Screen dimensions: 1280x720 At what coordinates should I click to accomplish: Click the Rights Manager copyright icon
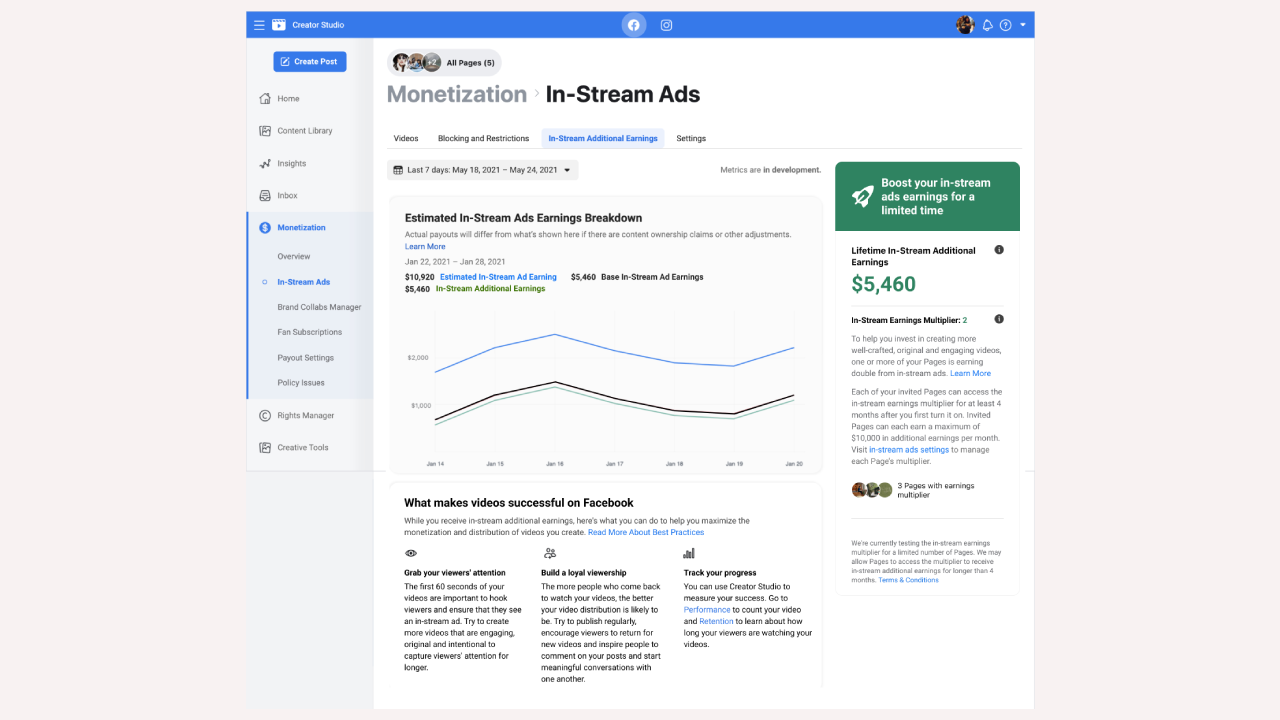pyautogui.click(x=265, y=415)
